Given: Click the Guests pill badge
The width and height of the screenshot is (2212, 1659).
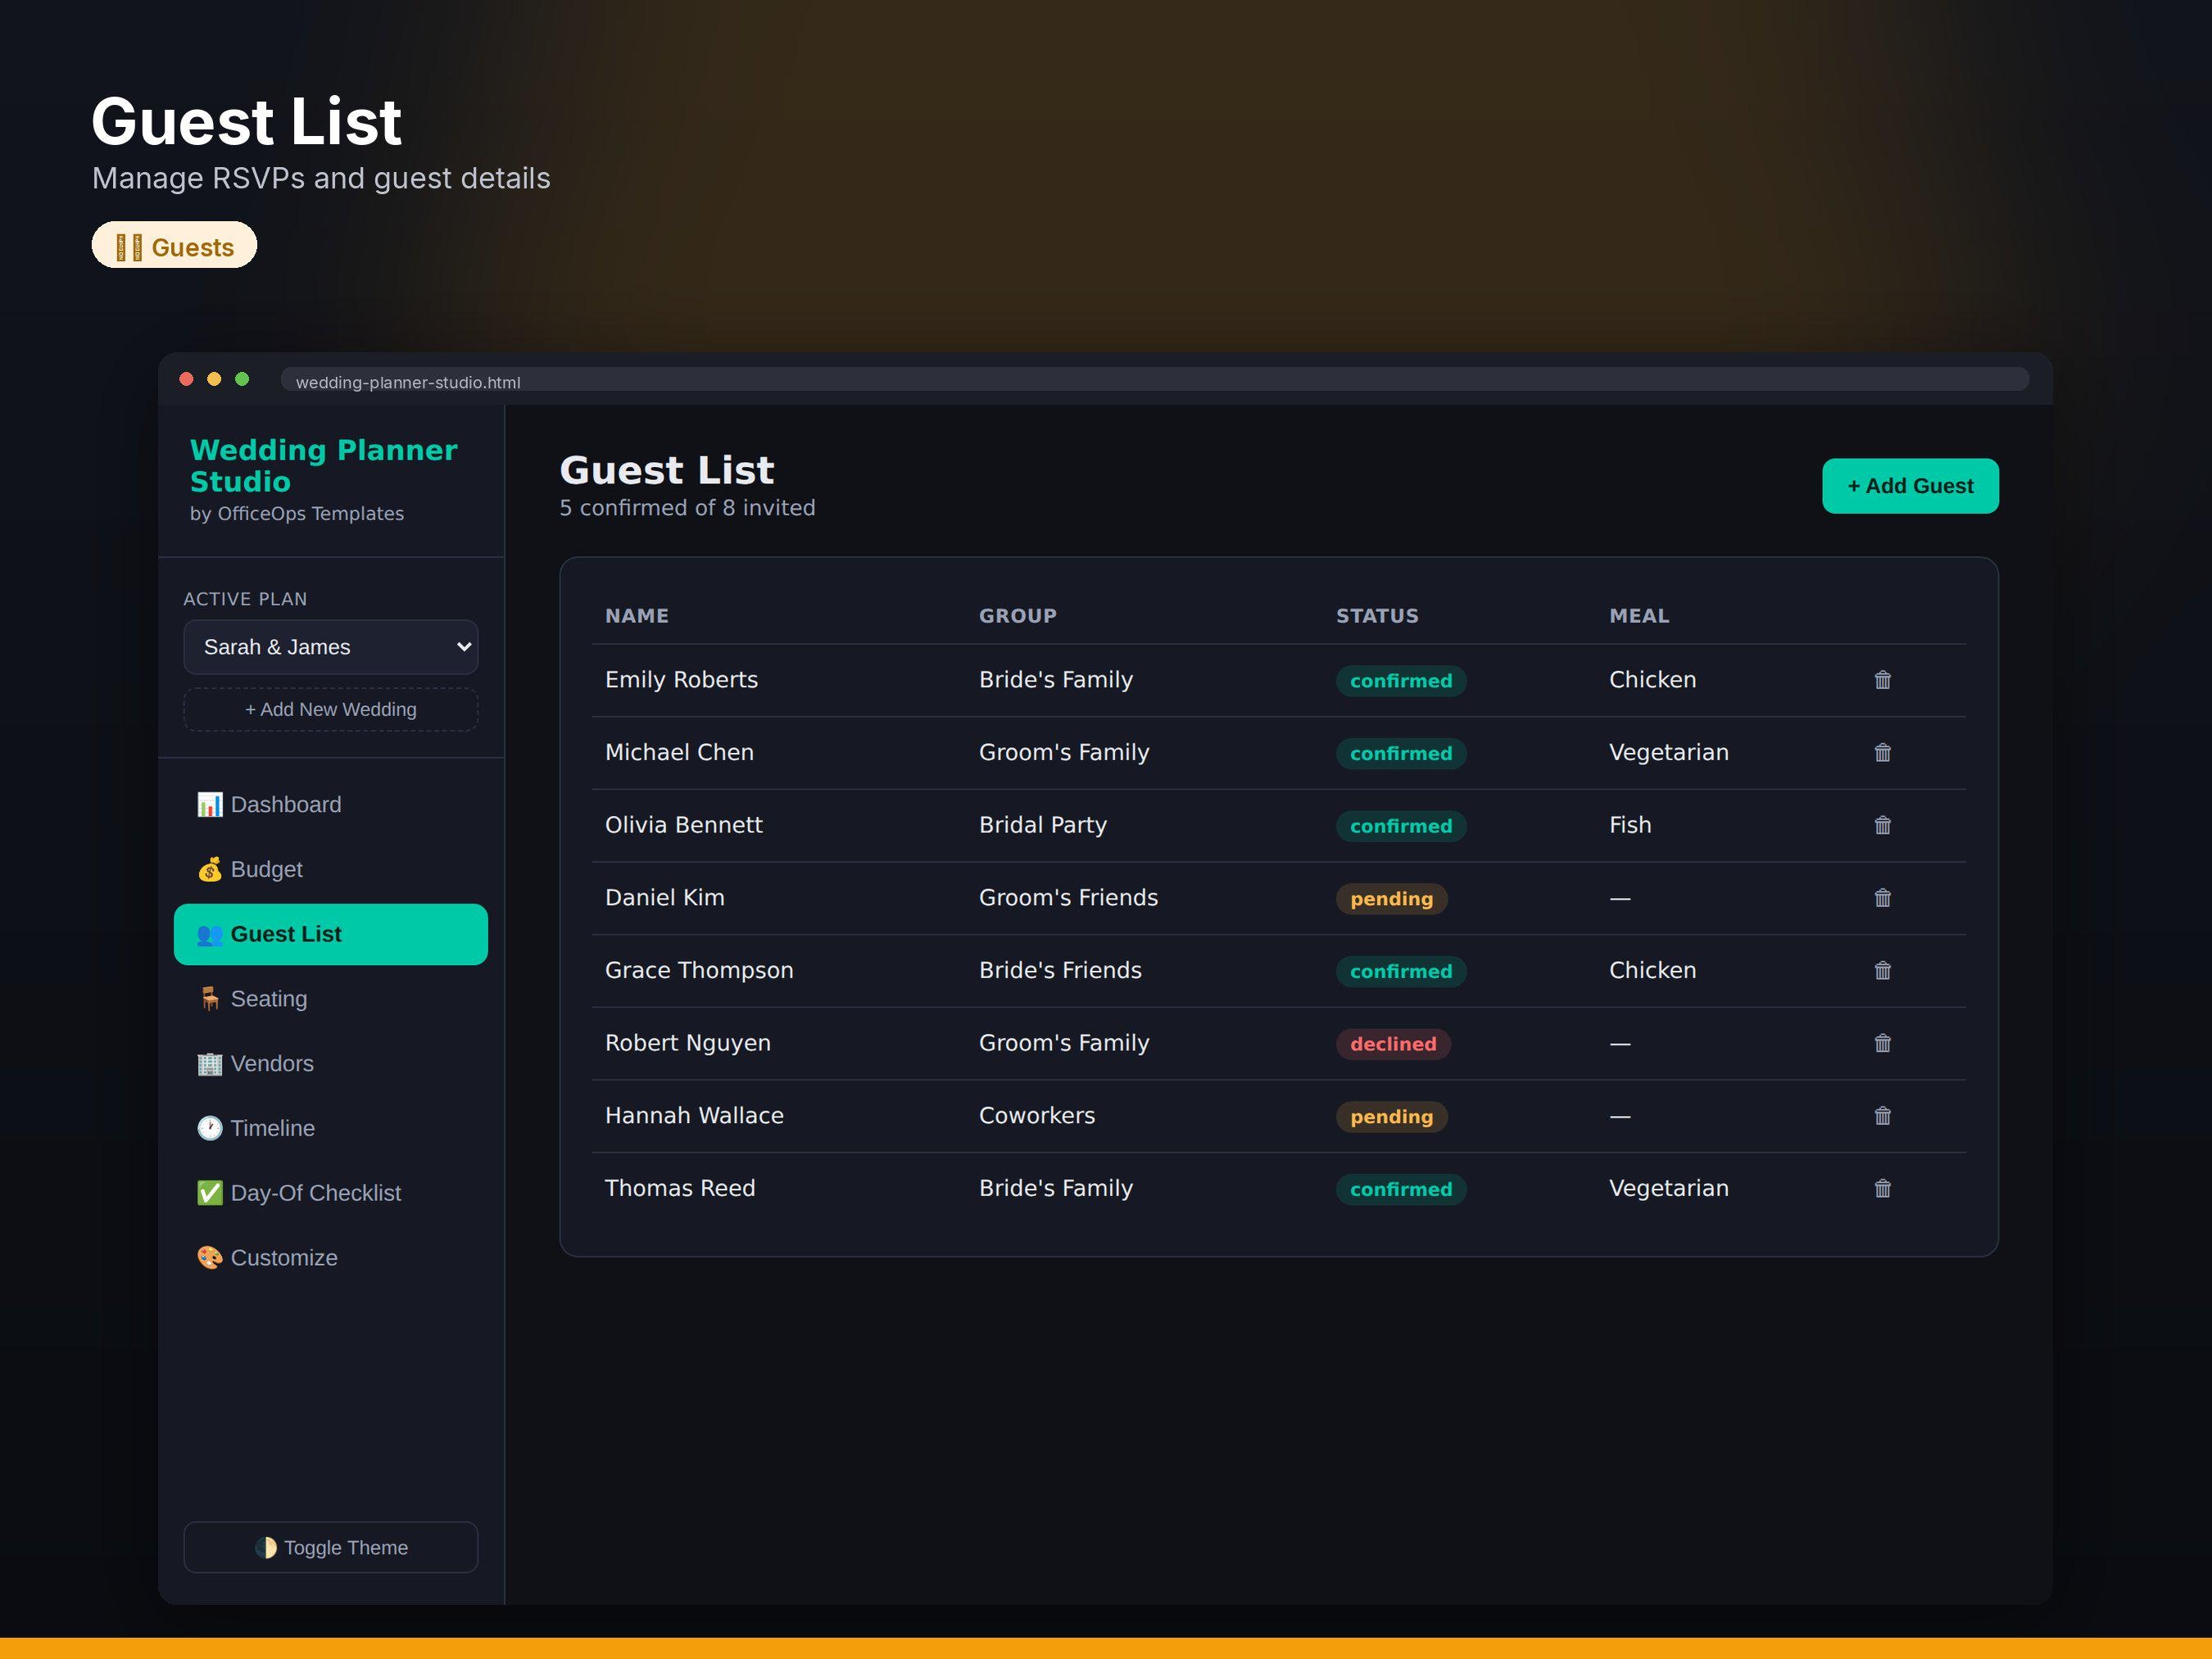Looking at the screenshot, I should [x=174, y=246].
